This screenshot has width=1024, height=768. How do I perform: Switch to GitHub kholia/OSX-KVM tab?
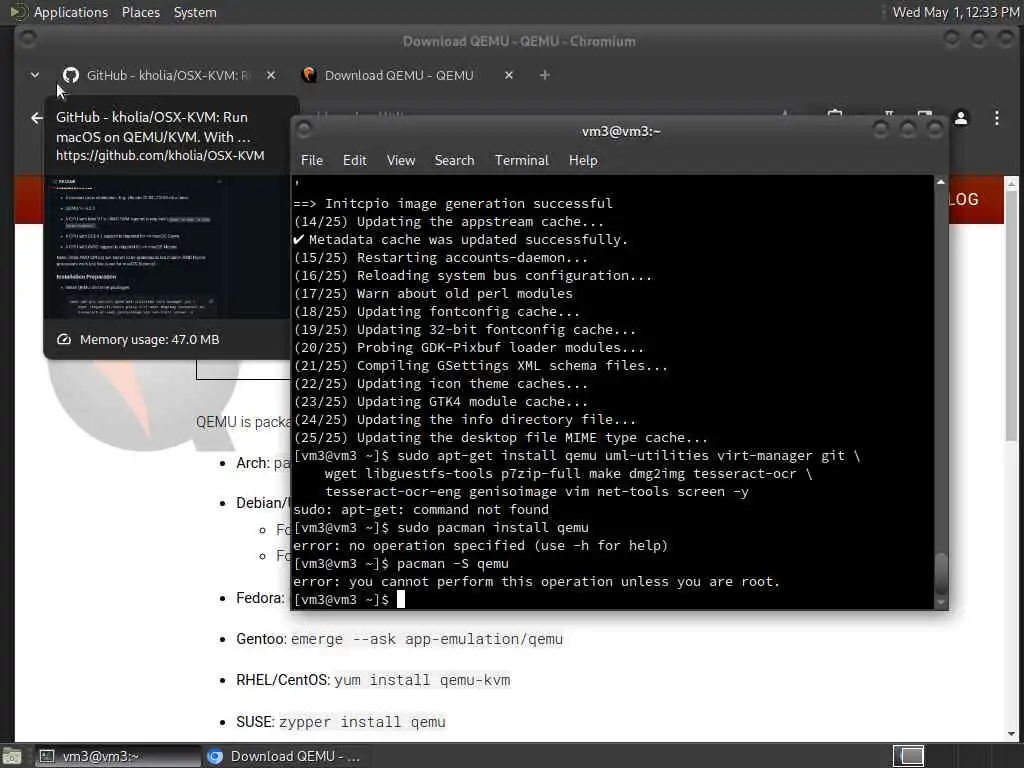click(x=168, y=75)
